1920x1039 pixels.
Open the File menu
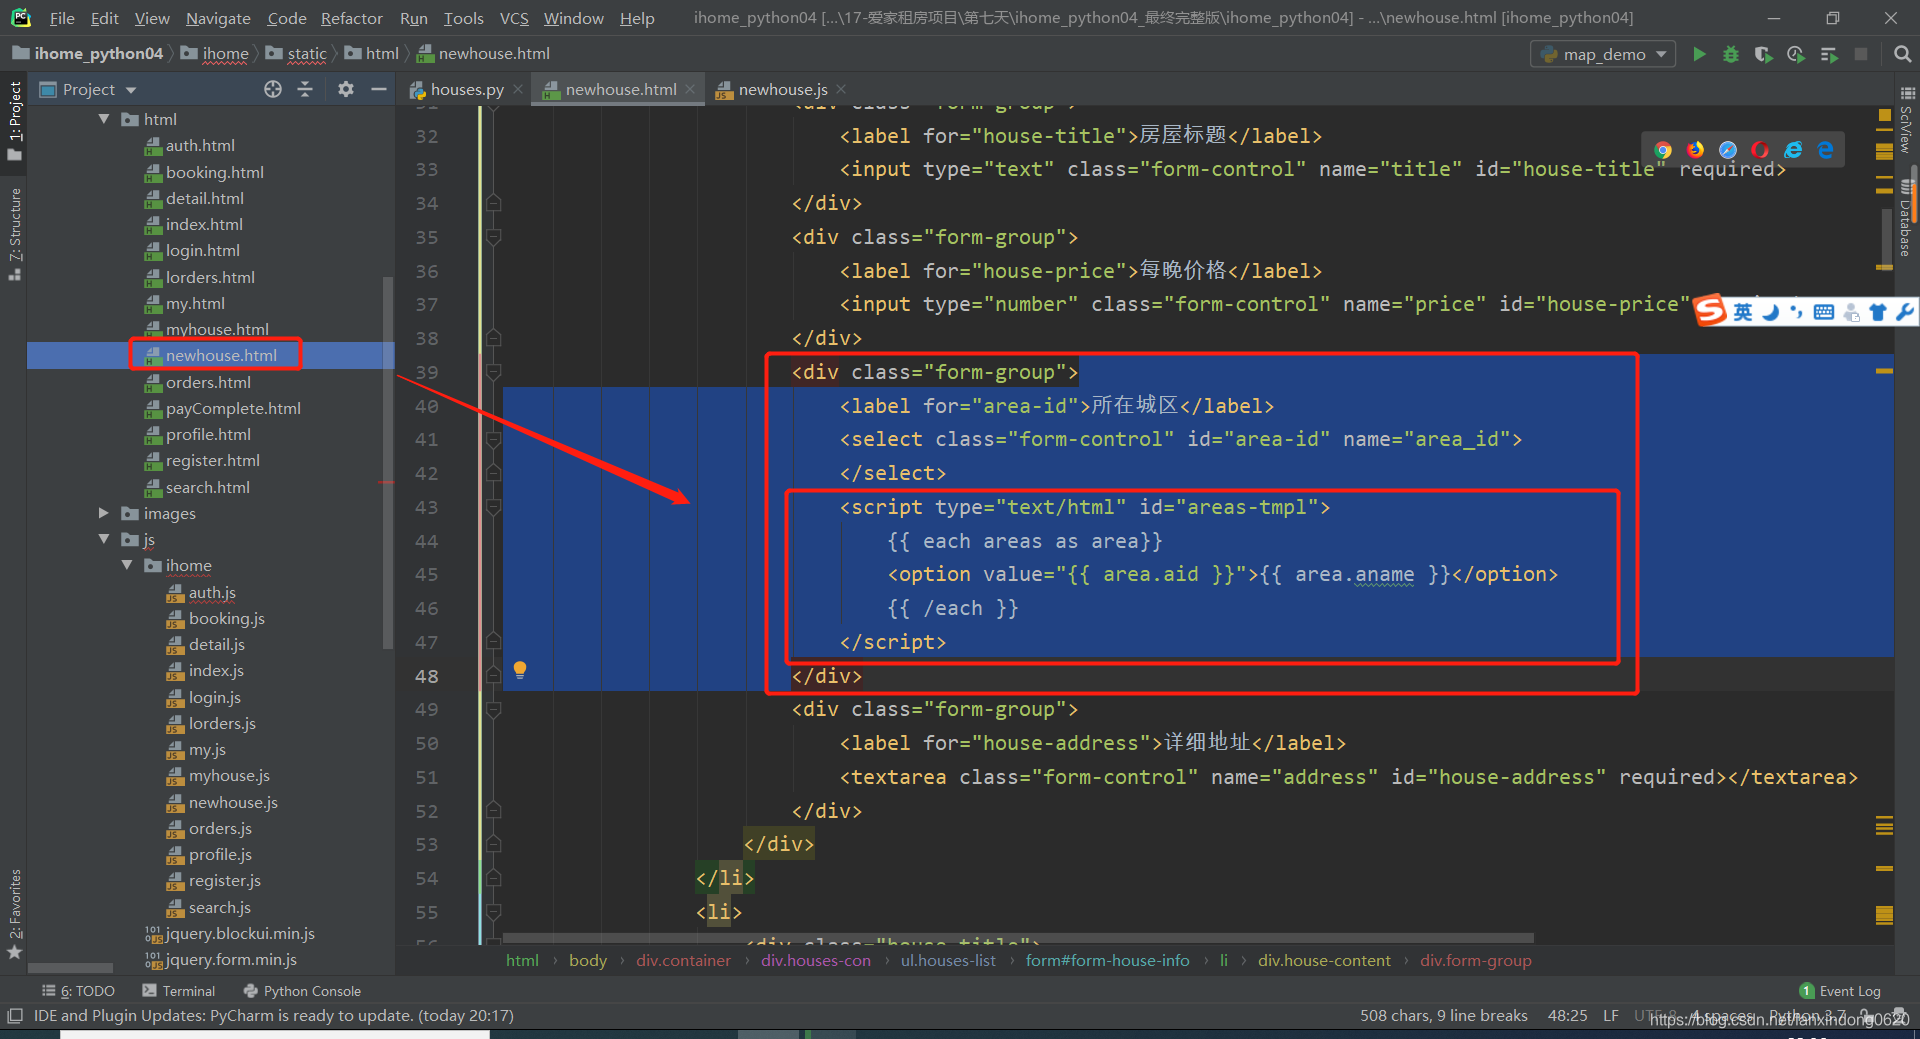pos(62,18)
